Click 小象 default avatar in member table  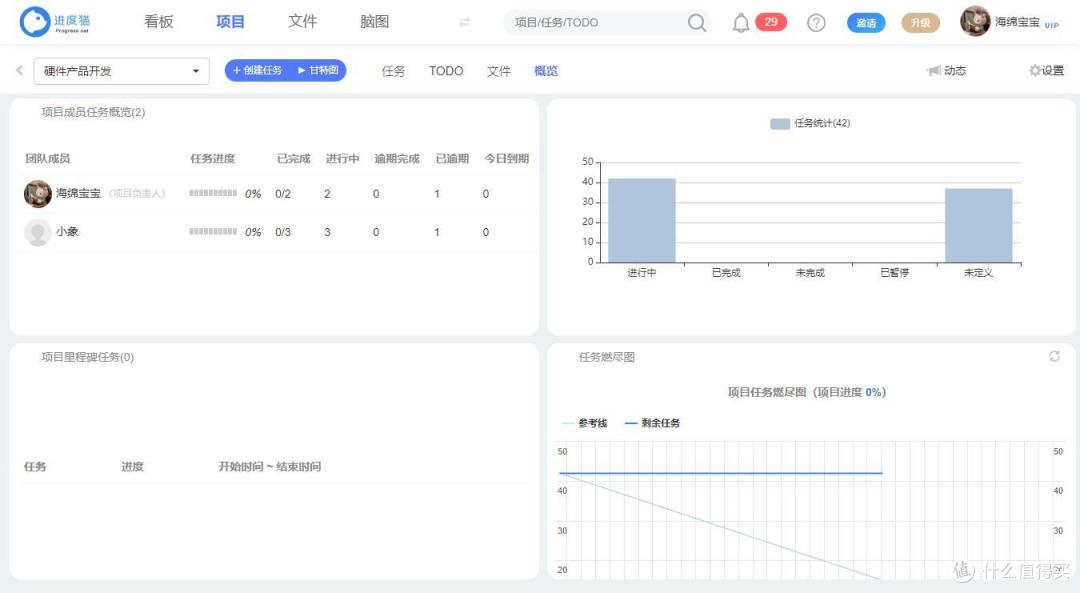38,232
